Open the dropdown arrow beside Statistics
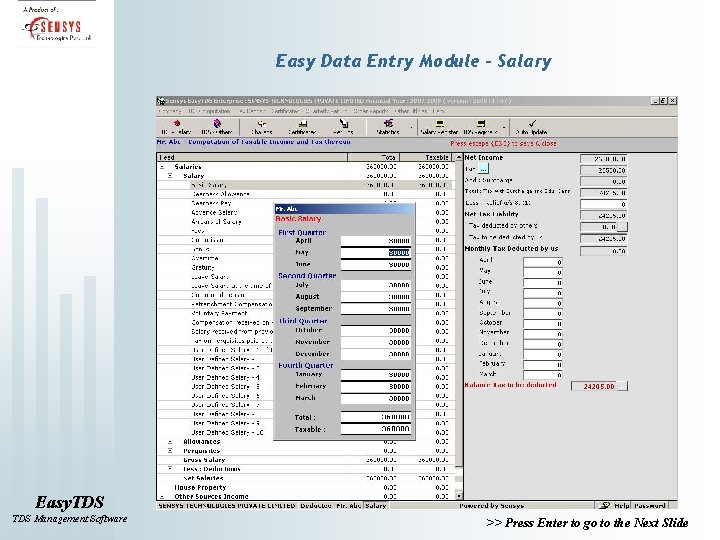Viewport: 720px width, 540px height. (411, 128)
